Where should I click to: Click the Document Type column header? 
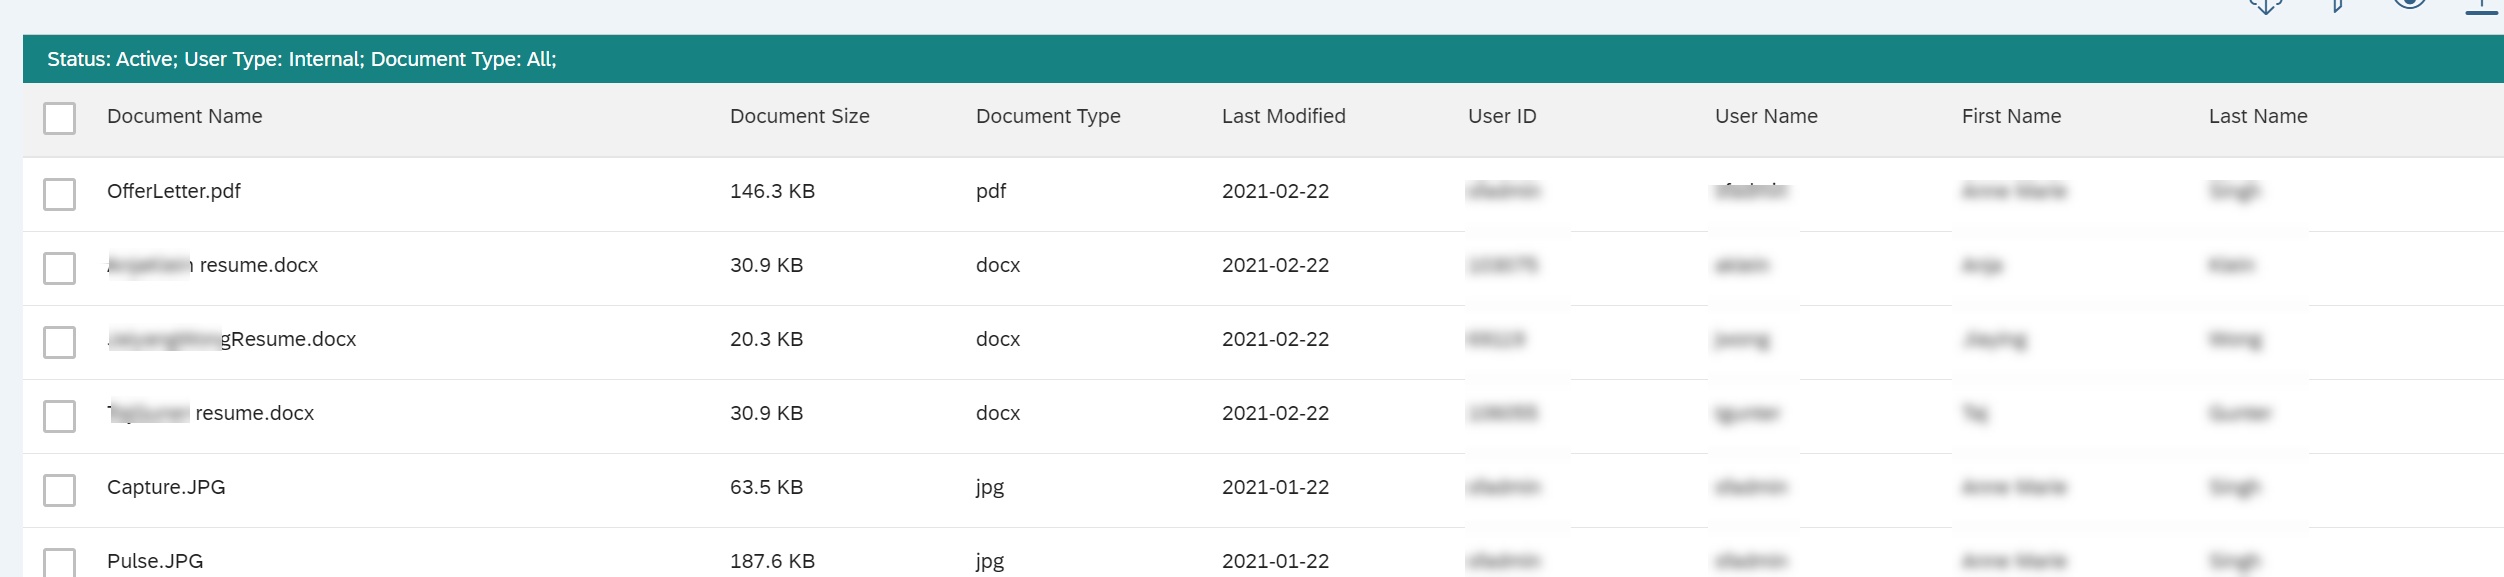[1048, 116]
